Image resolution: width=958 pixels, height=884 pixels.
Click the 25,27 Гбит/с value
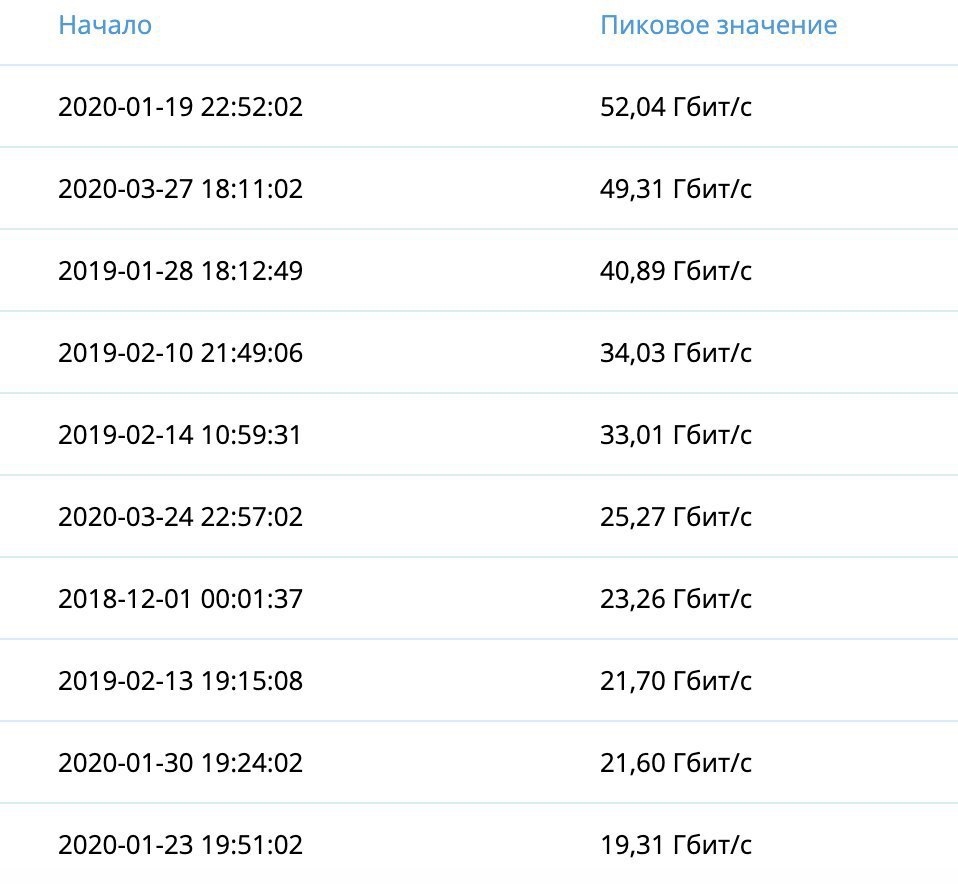[x=676, y=517]
